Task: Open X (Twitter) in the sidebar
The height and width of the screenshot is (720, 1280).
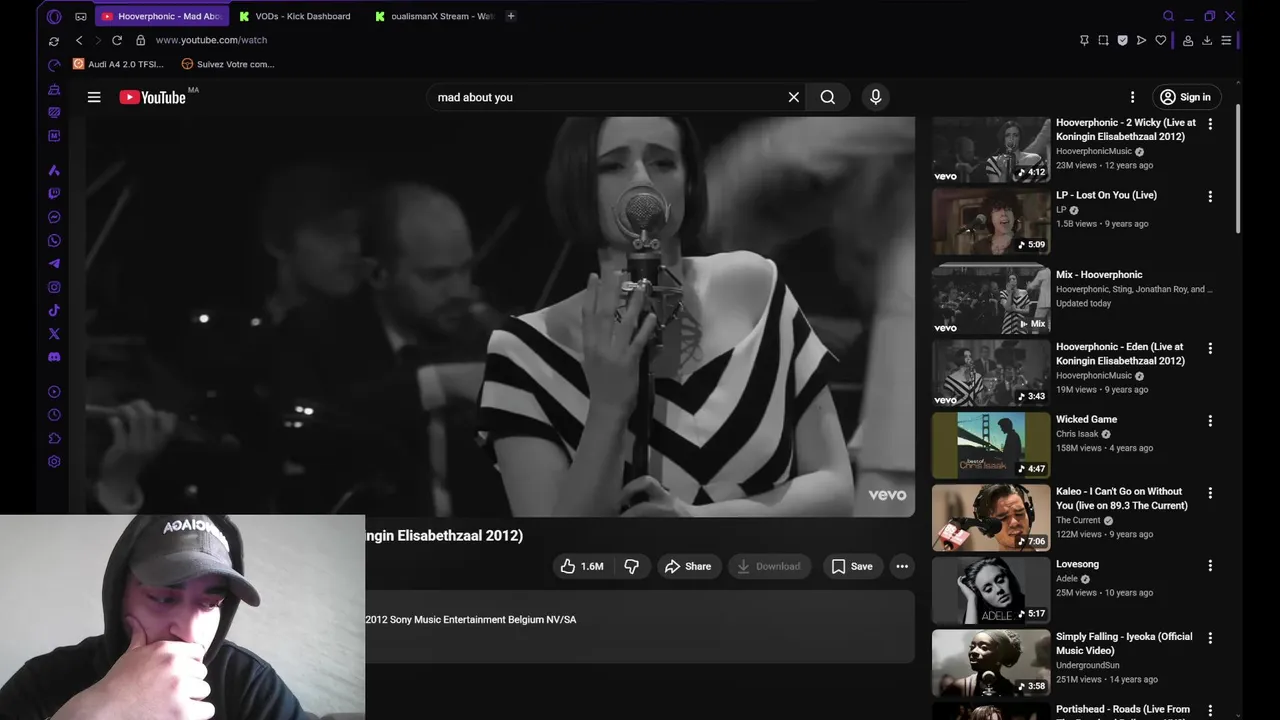Action: point(54,334)
